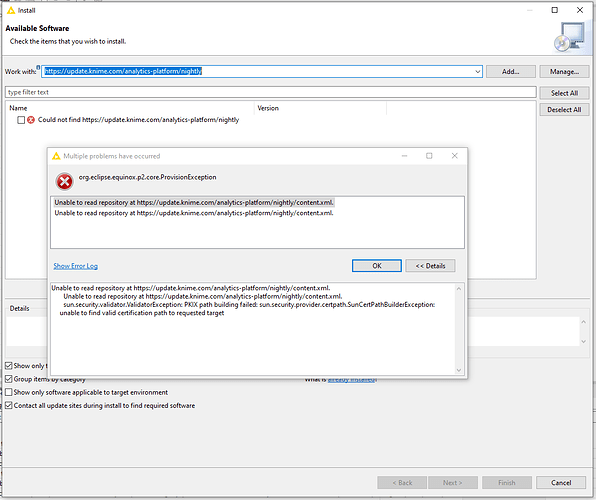Check the box next to 'Could not find' entry
The height and width of the screenshot is (500, 596).
coord(21,120)
